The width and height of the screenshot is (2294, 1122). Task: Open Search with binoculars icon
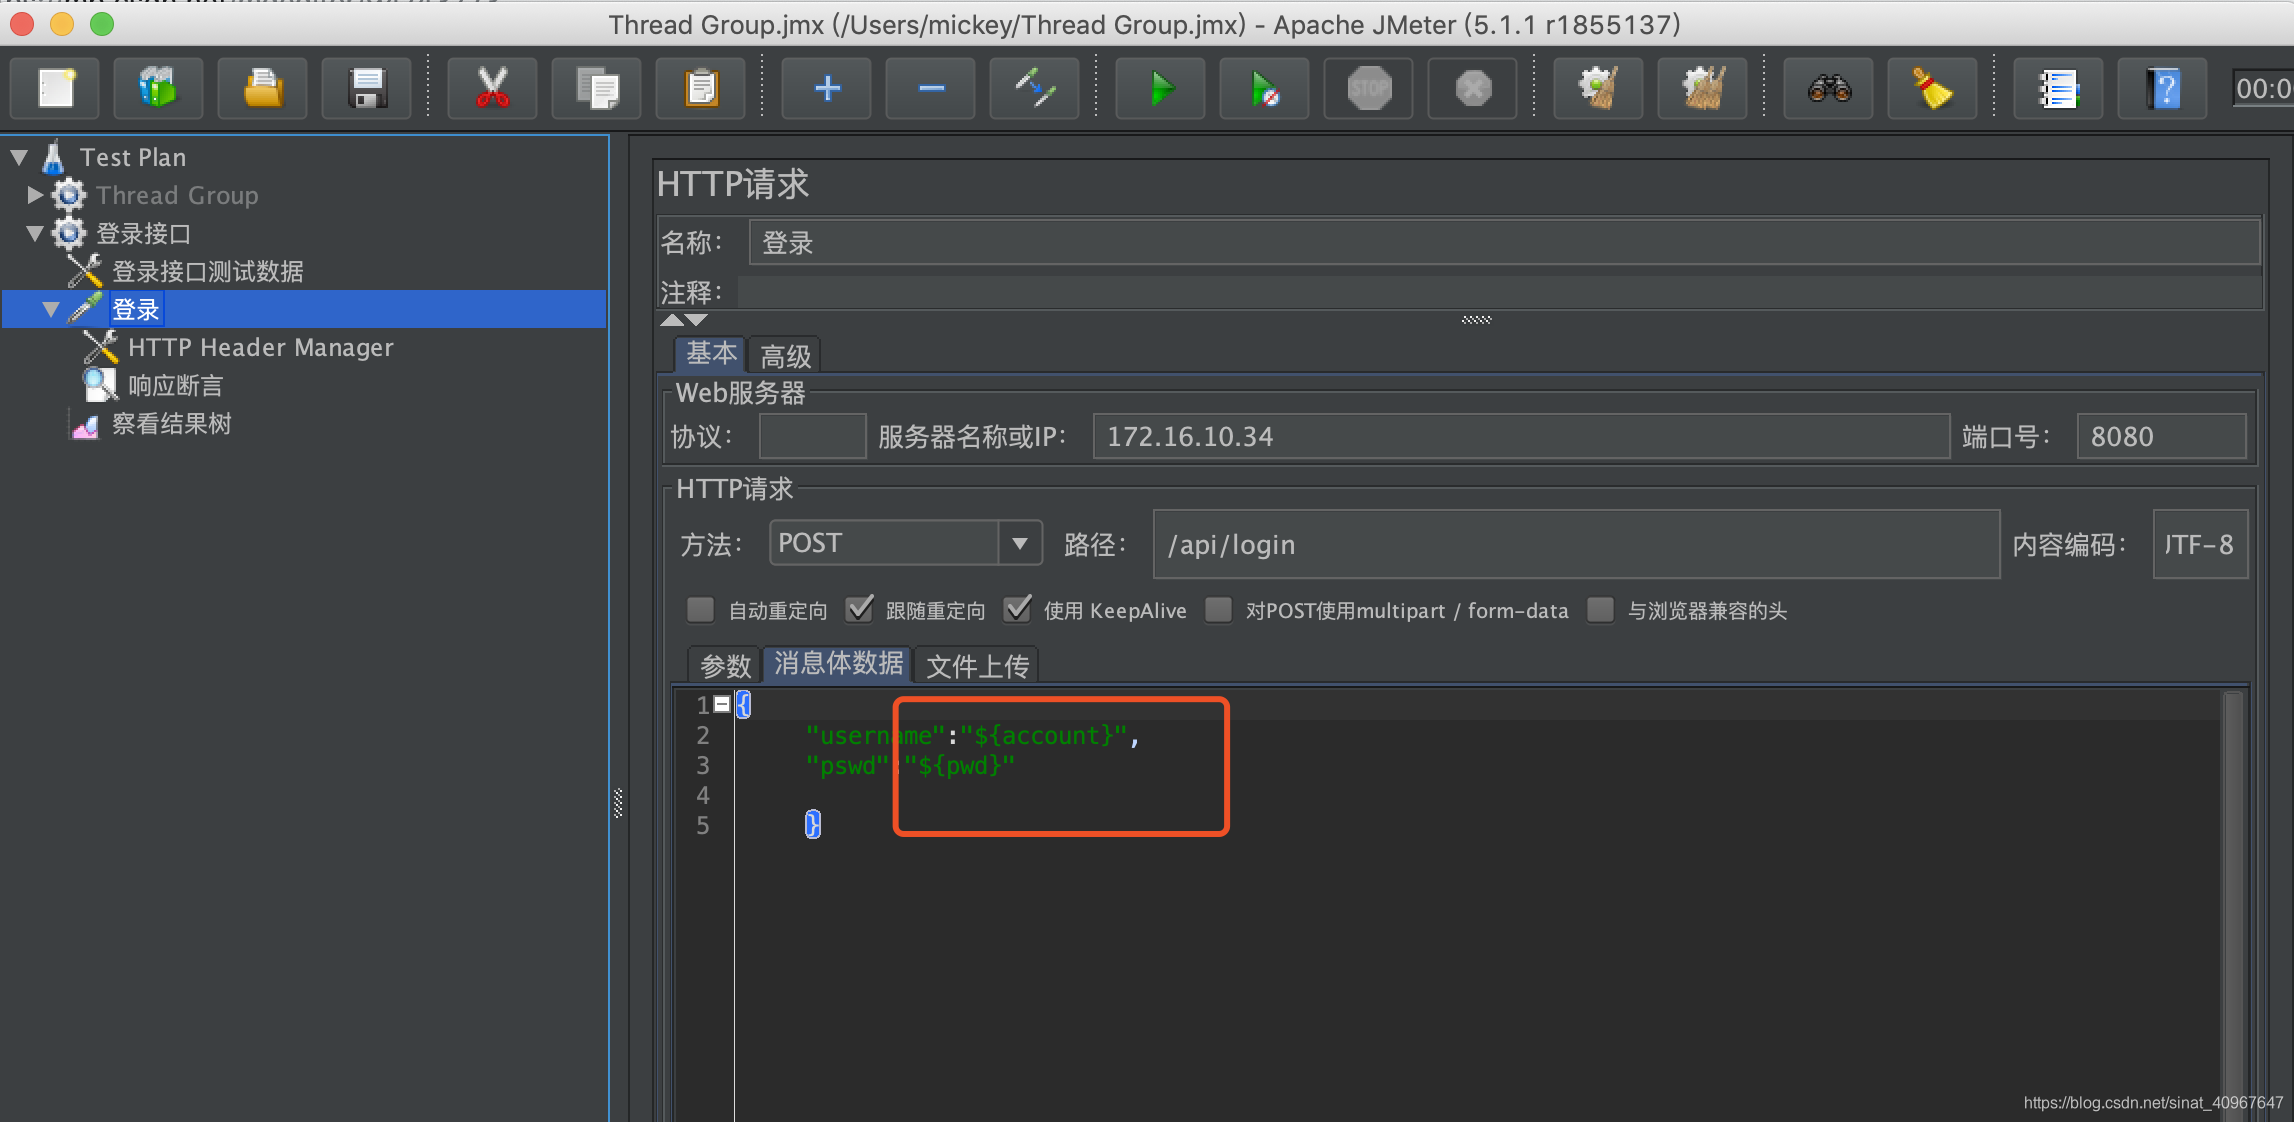pyautogui.click(x=1828, y=89)
